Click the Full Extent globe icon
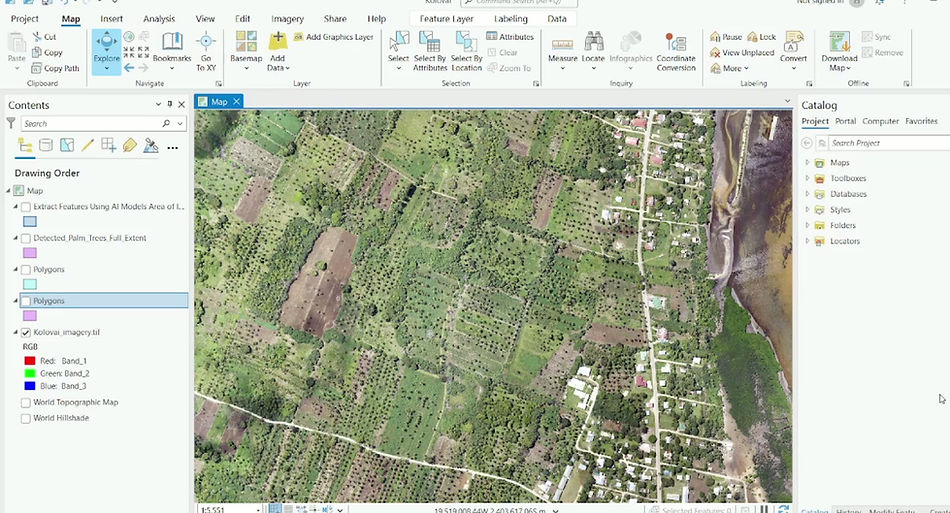This screenshot has width=950, height=513. 129,37
